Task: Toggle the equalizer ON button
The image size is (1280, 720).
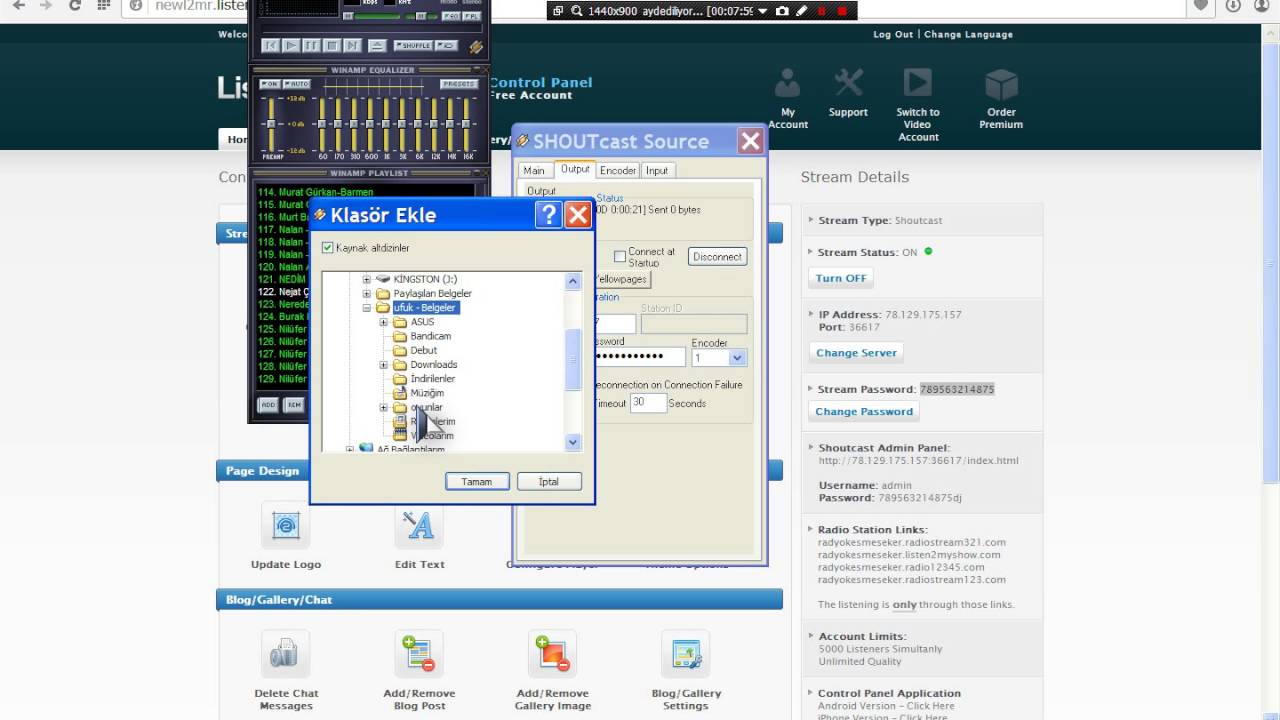Action: click(270, 84)
